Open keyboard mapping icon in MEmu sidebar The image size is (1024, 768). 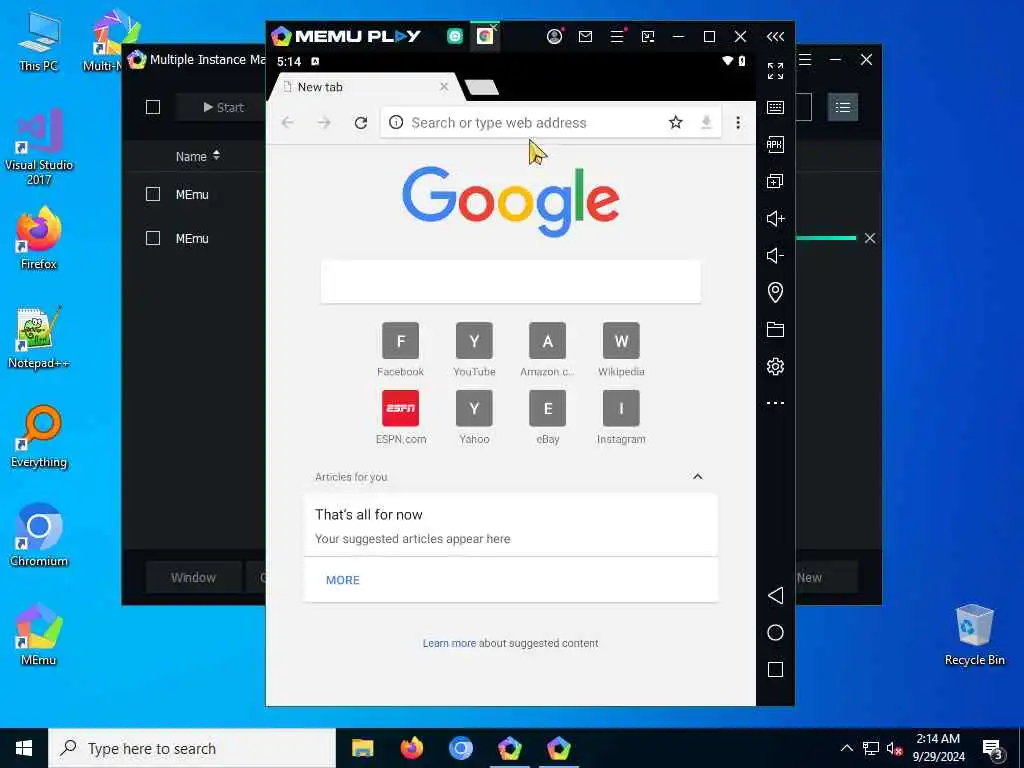[775, 107]
